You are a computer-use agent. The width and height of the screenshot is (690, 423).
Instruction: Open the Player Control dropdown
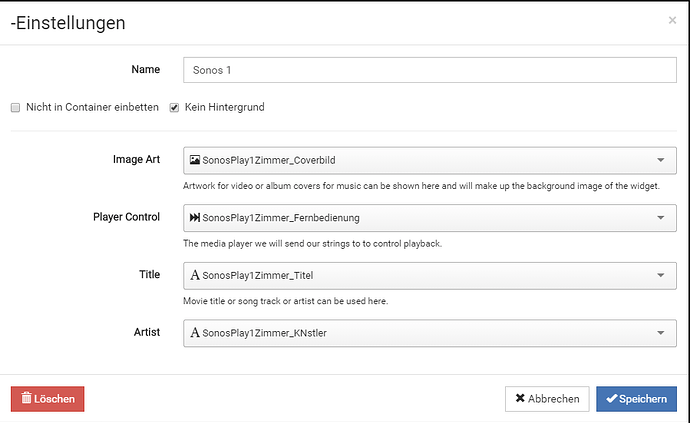[x=429, y=218]
